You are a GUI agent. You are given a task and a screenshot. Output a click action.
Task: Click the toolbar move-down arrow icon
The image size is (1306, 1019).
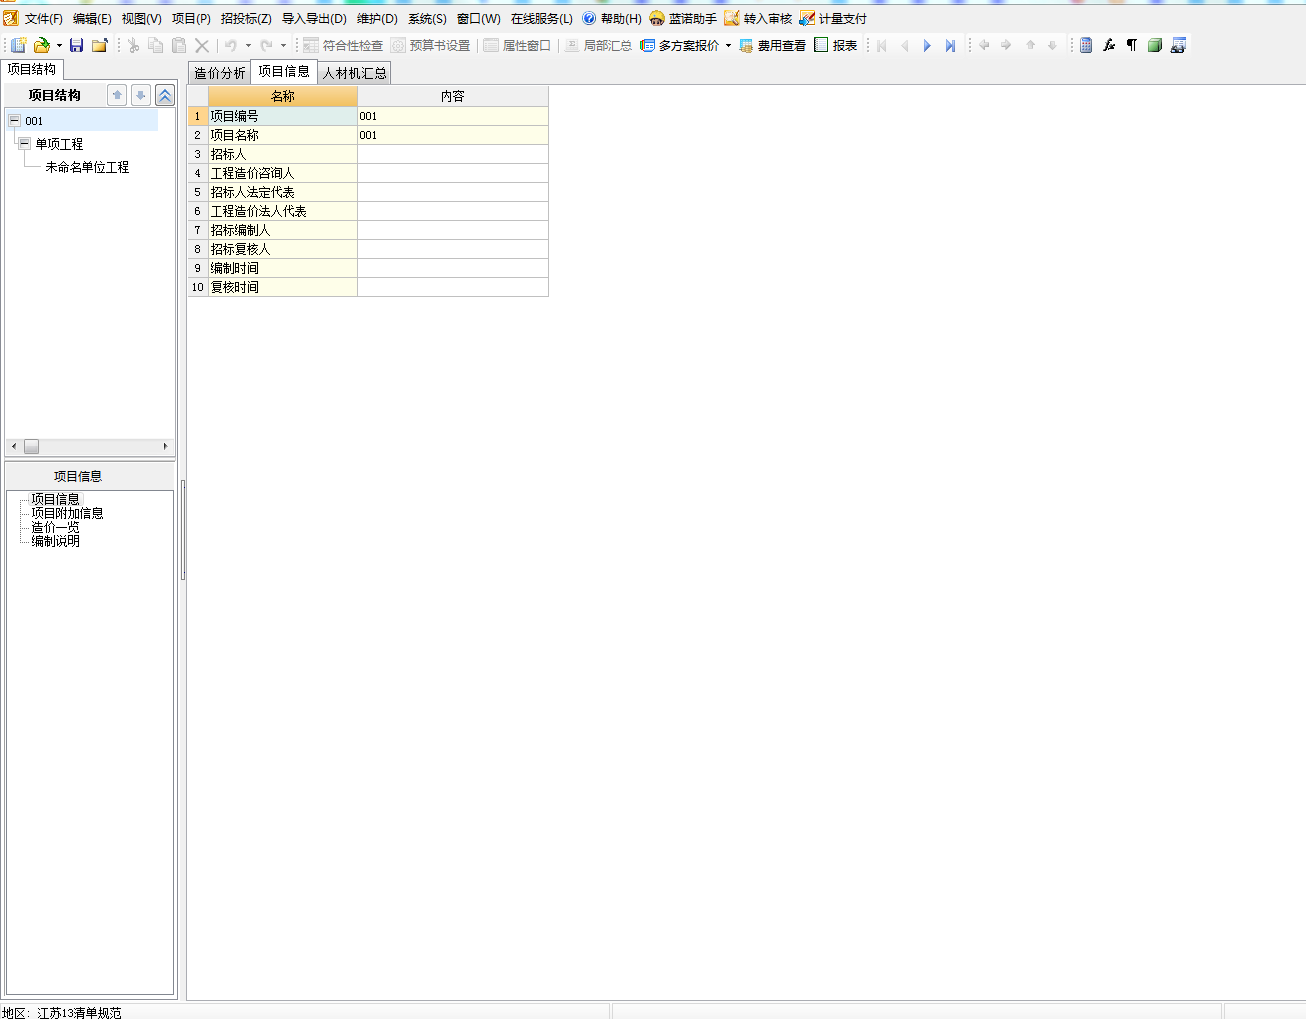tap(1052, 45)
